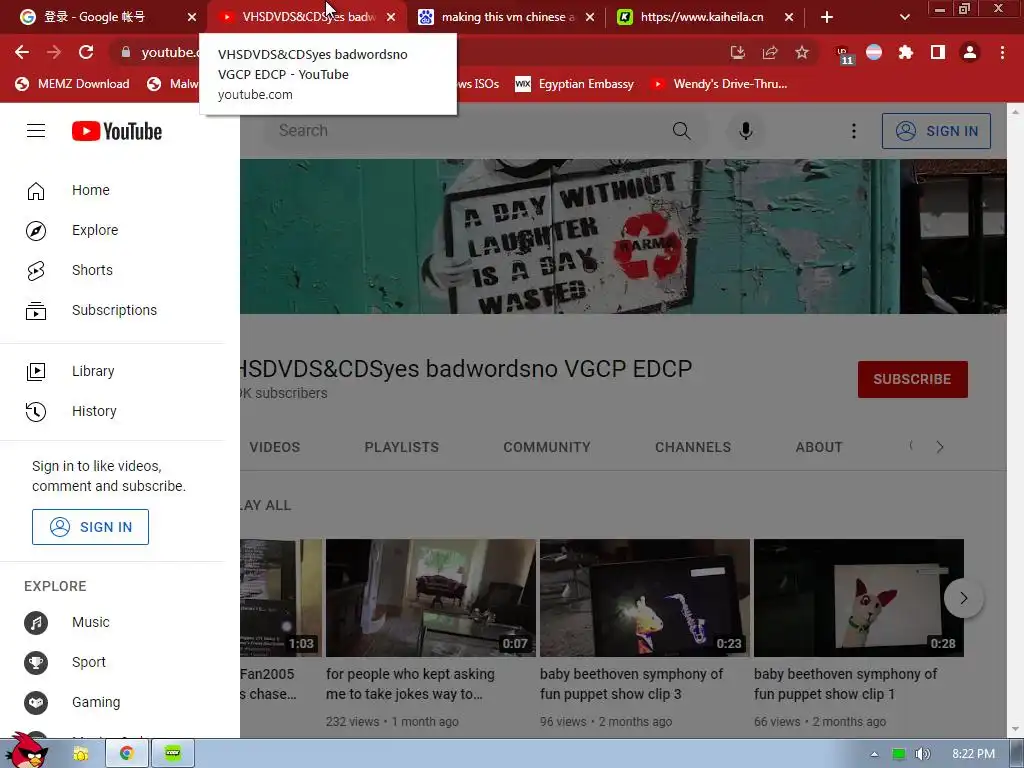
Task: Click SIGN IN in the top right
Action: (x=936, y=131)
